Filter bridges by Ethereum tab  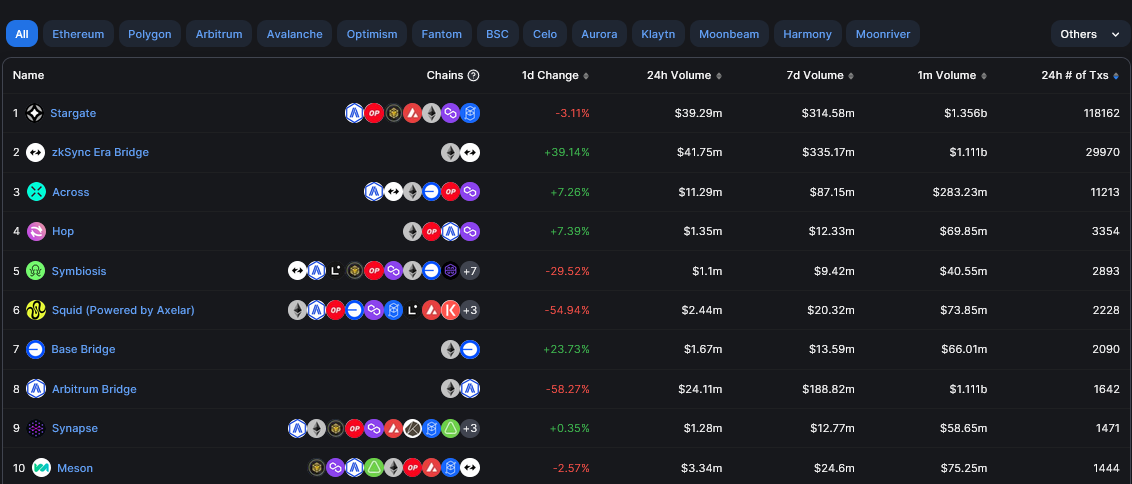(78, 34)
